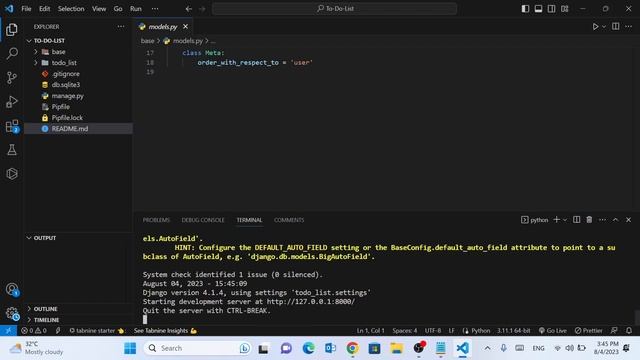Toggle the bottom Panel visibility
The height and width of the screenshot is (360, 640).
pyautogui.click(x=538, y=9)
